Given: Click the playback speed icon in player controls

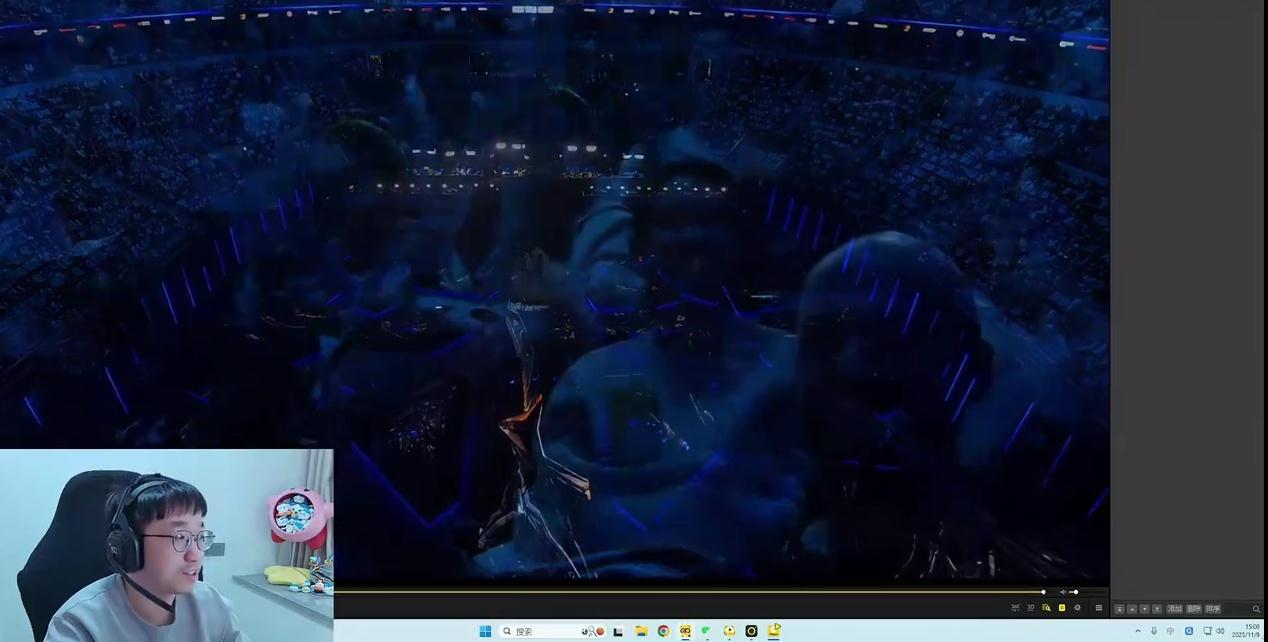Looking at the screenshot, I should pos(1030,607).
